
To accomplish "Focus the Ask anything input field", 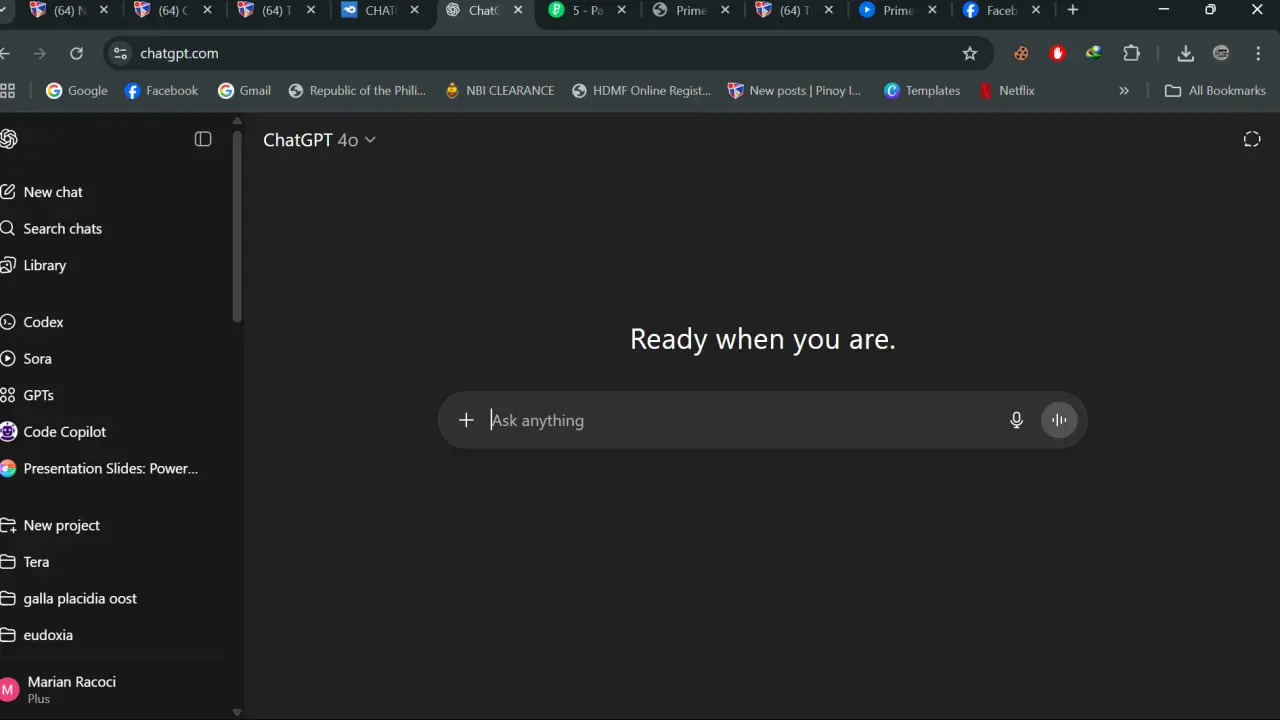I will click(740, 420).
